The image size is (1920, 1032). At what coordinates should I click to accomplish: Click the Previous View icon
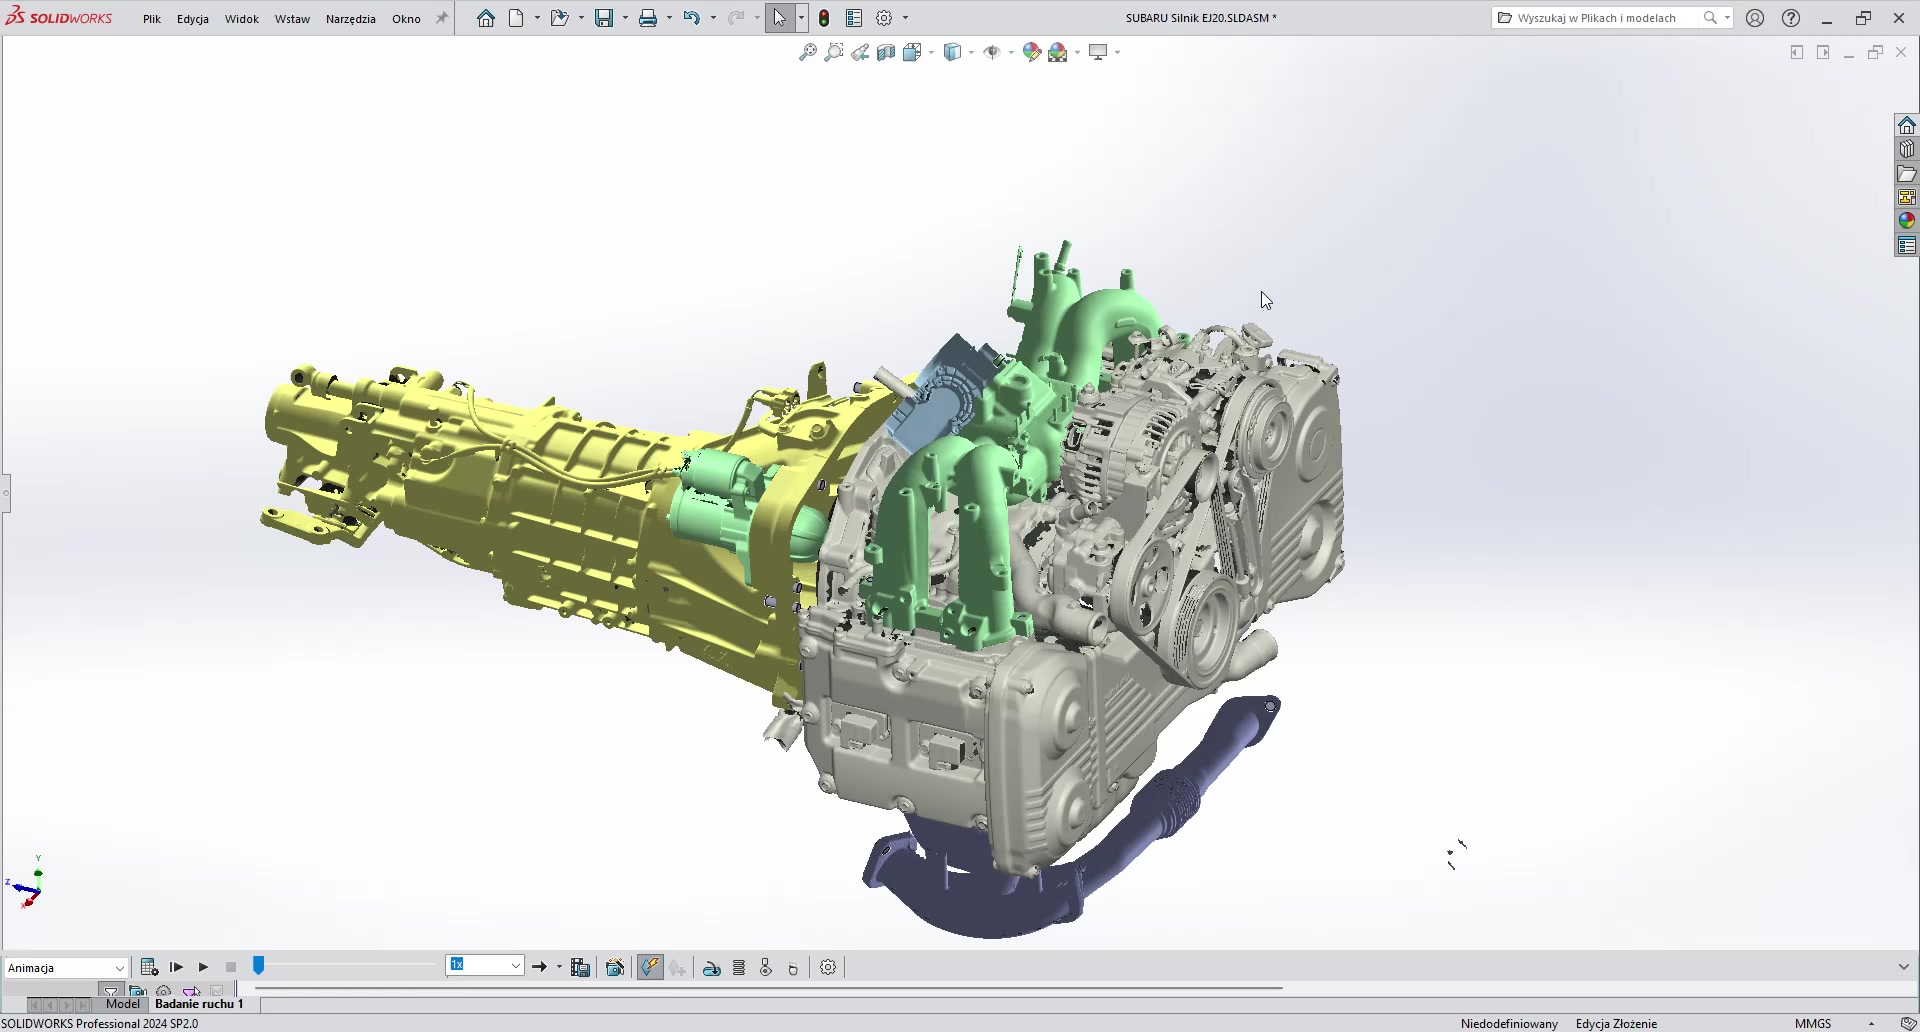click(860, 52)
